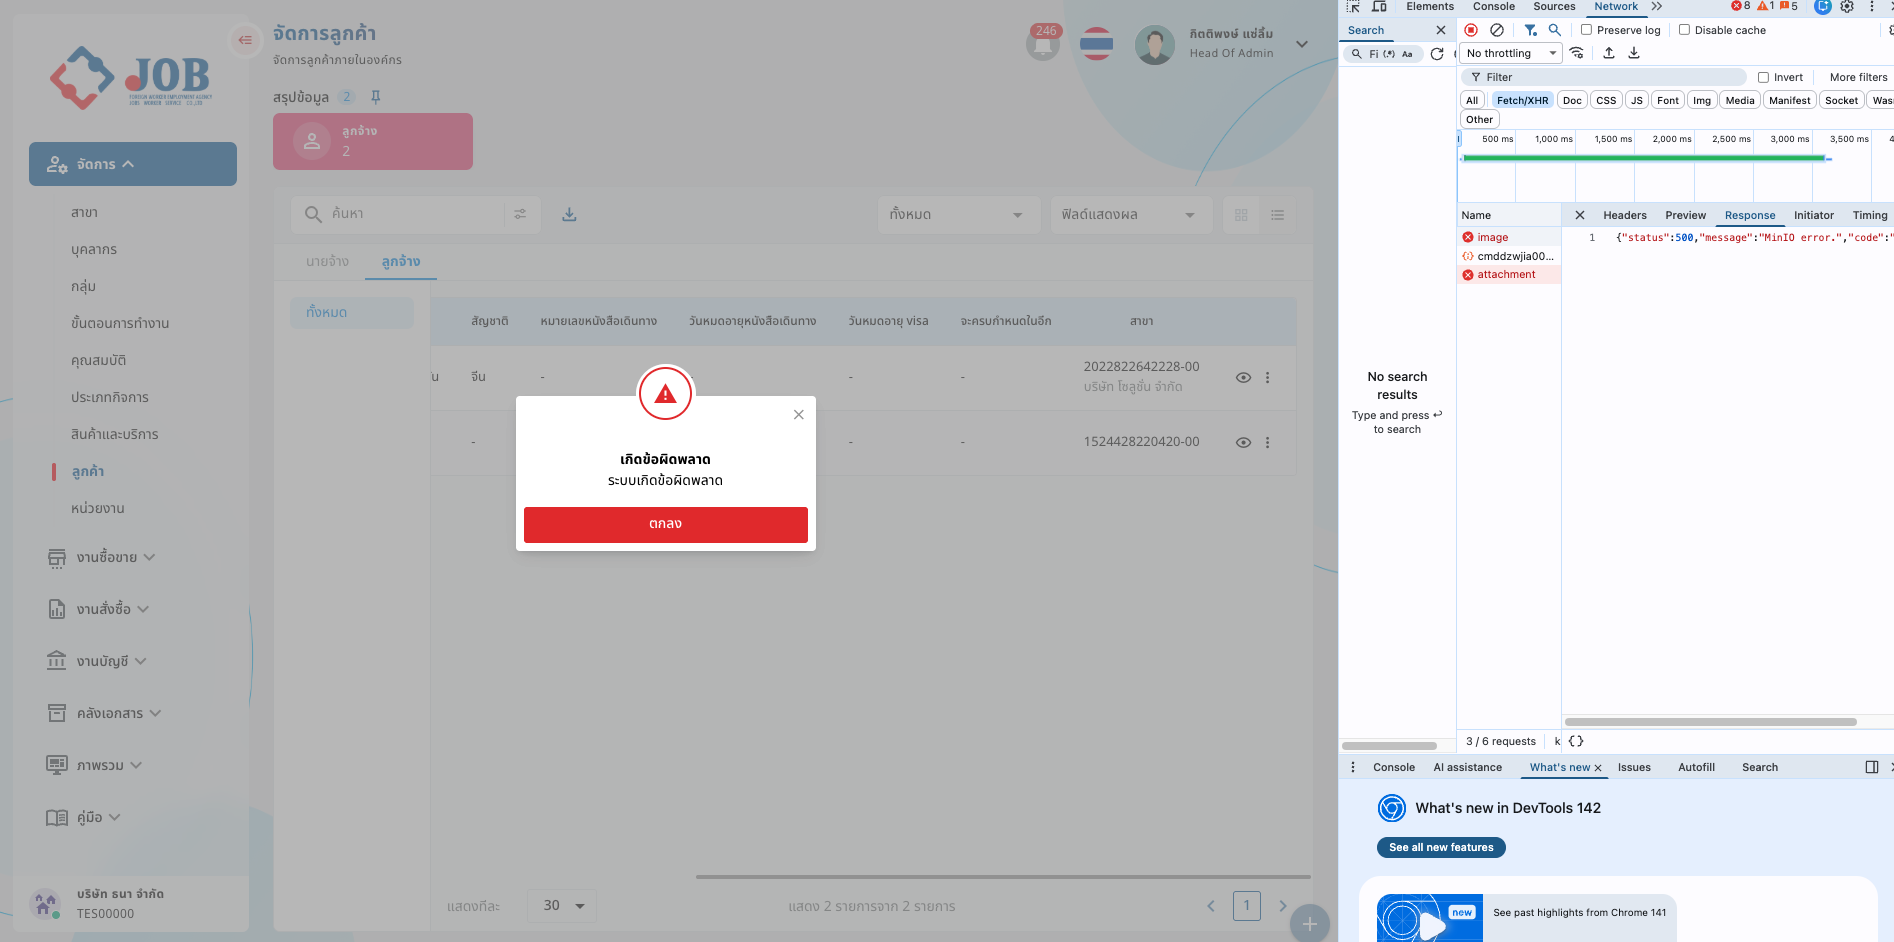Screen dimensions: 1894x942
Task: Open DevTools settings gear
Action: tap(1847, 7)
